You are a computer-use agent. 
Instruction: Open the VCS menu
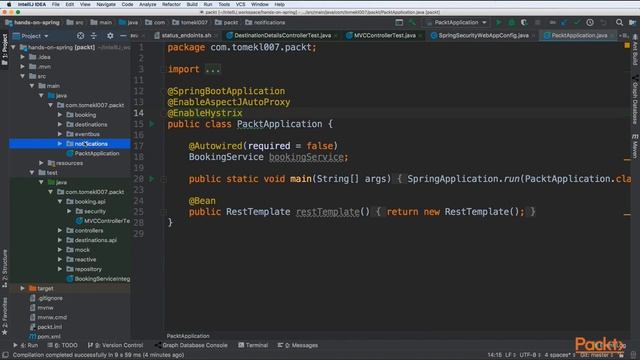pos(240,4)
